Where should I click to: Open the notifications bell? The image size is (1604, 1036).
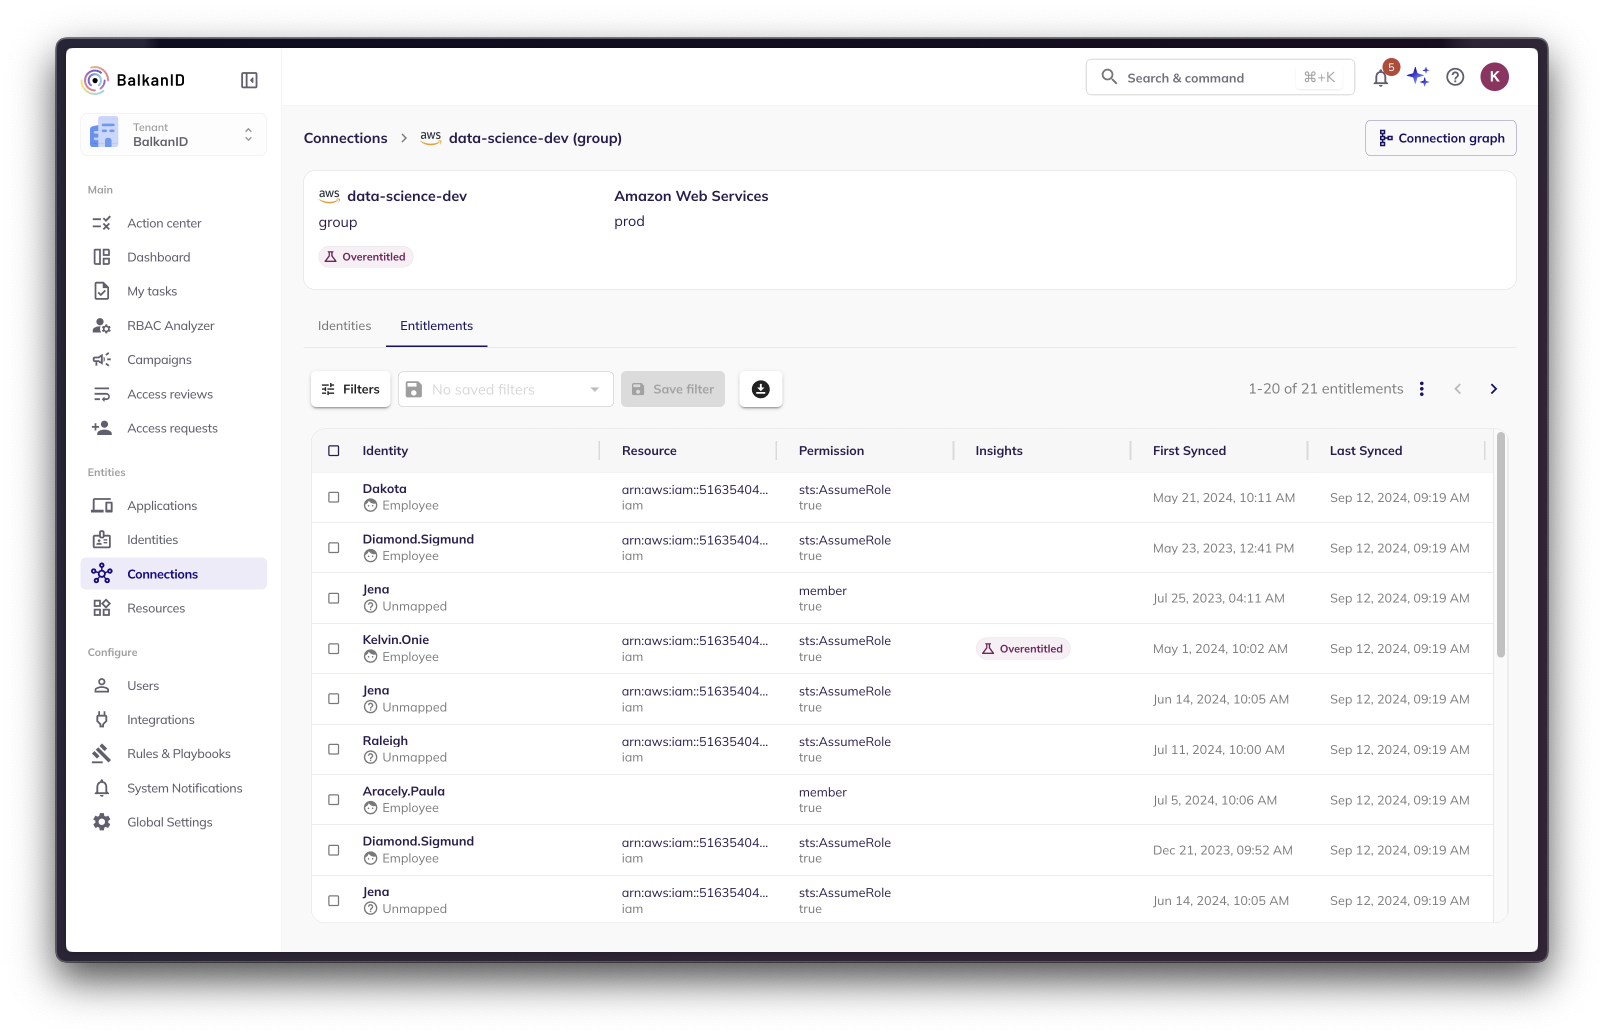point(1380,78)
